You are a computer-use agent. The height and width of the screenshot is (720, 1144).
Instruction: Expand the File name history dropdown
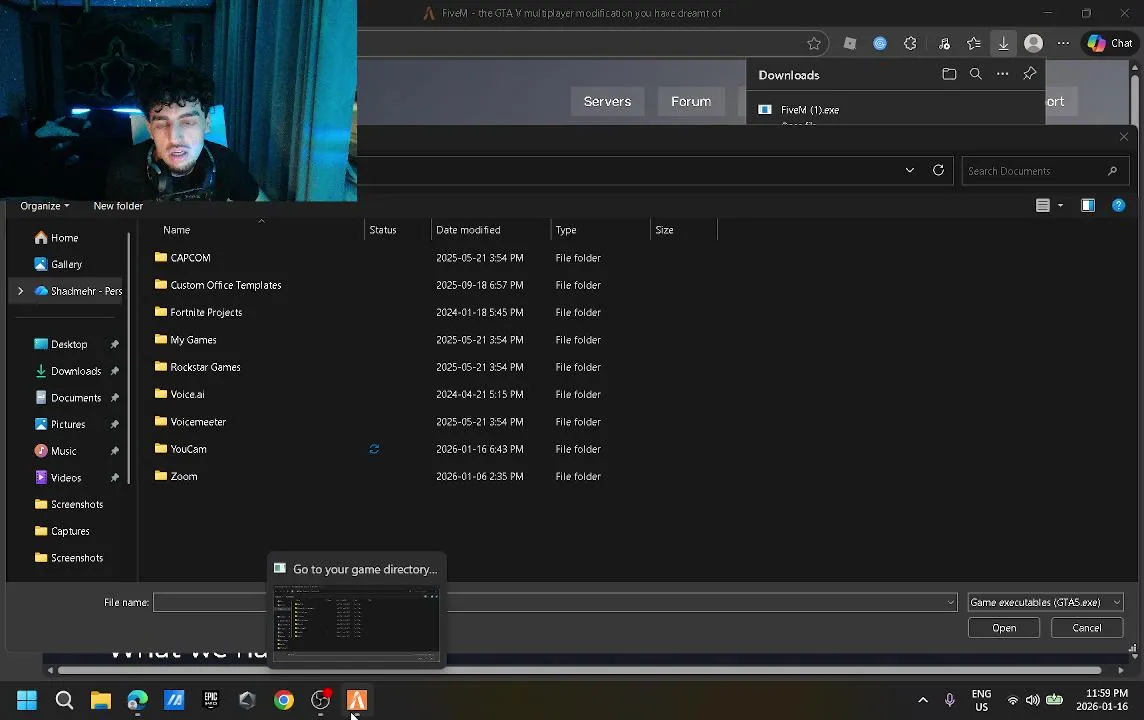(950, 602)
